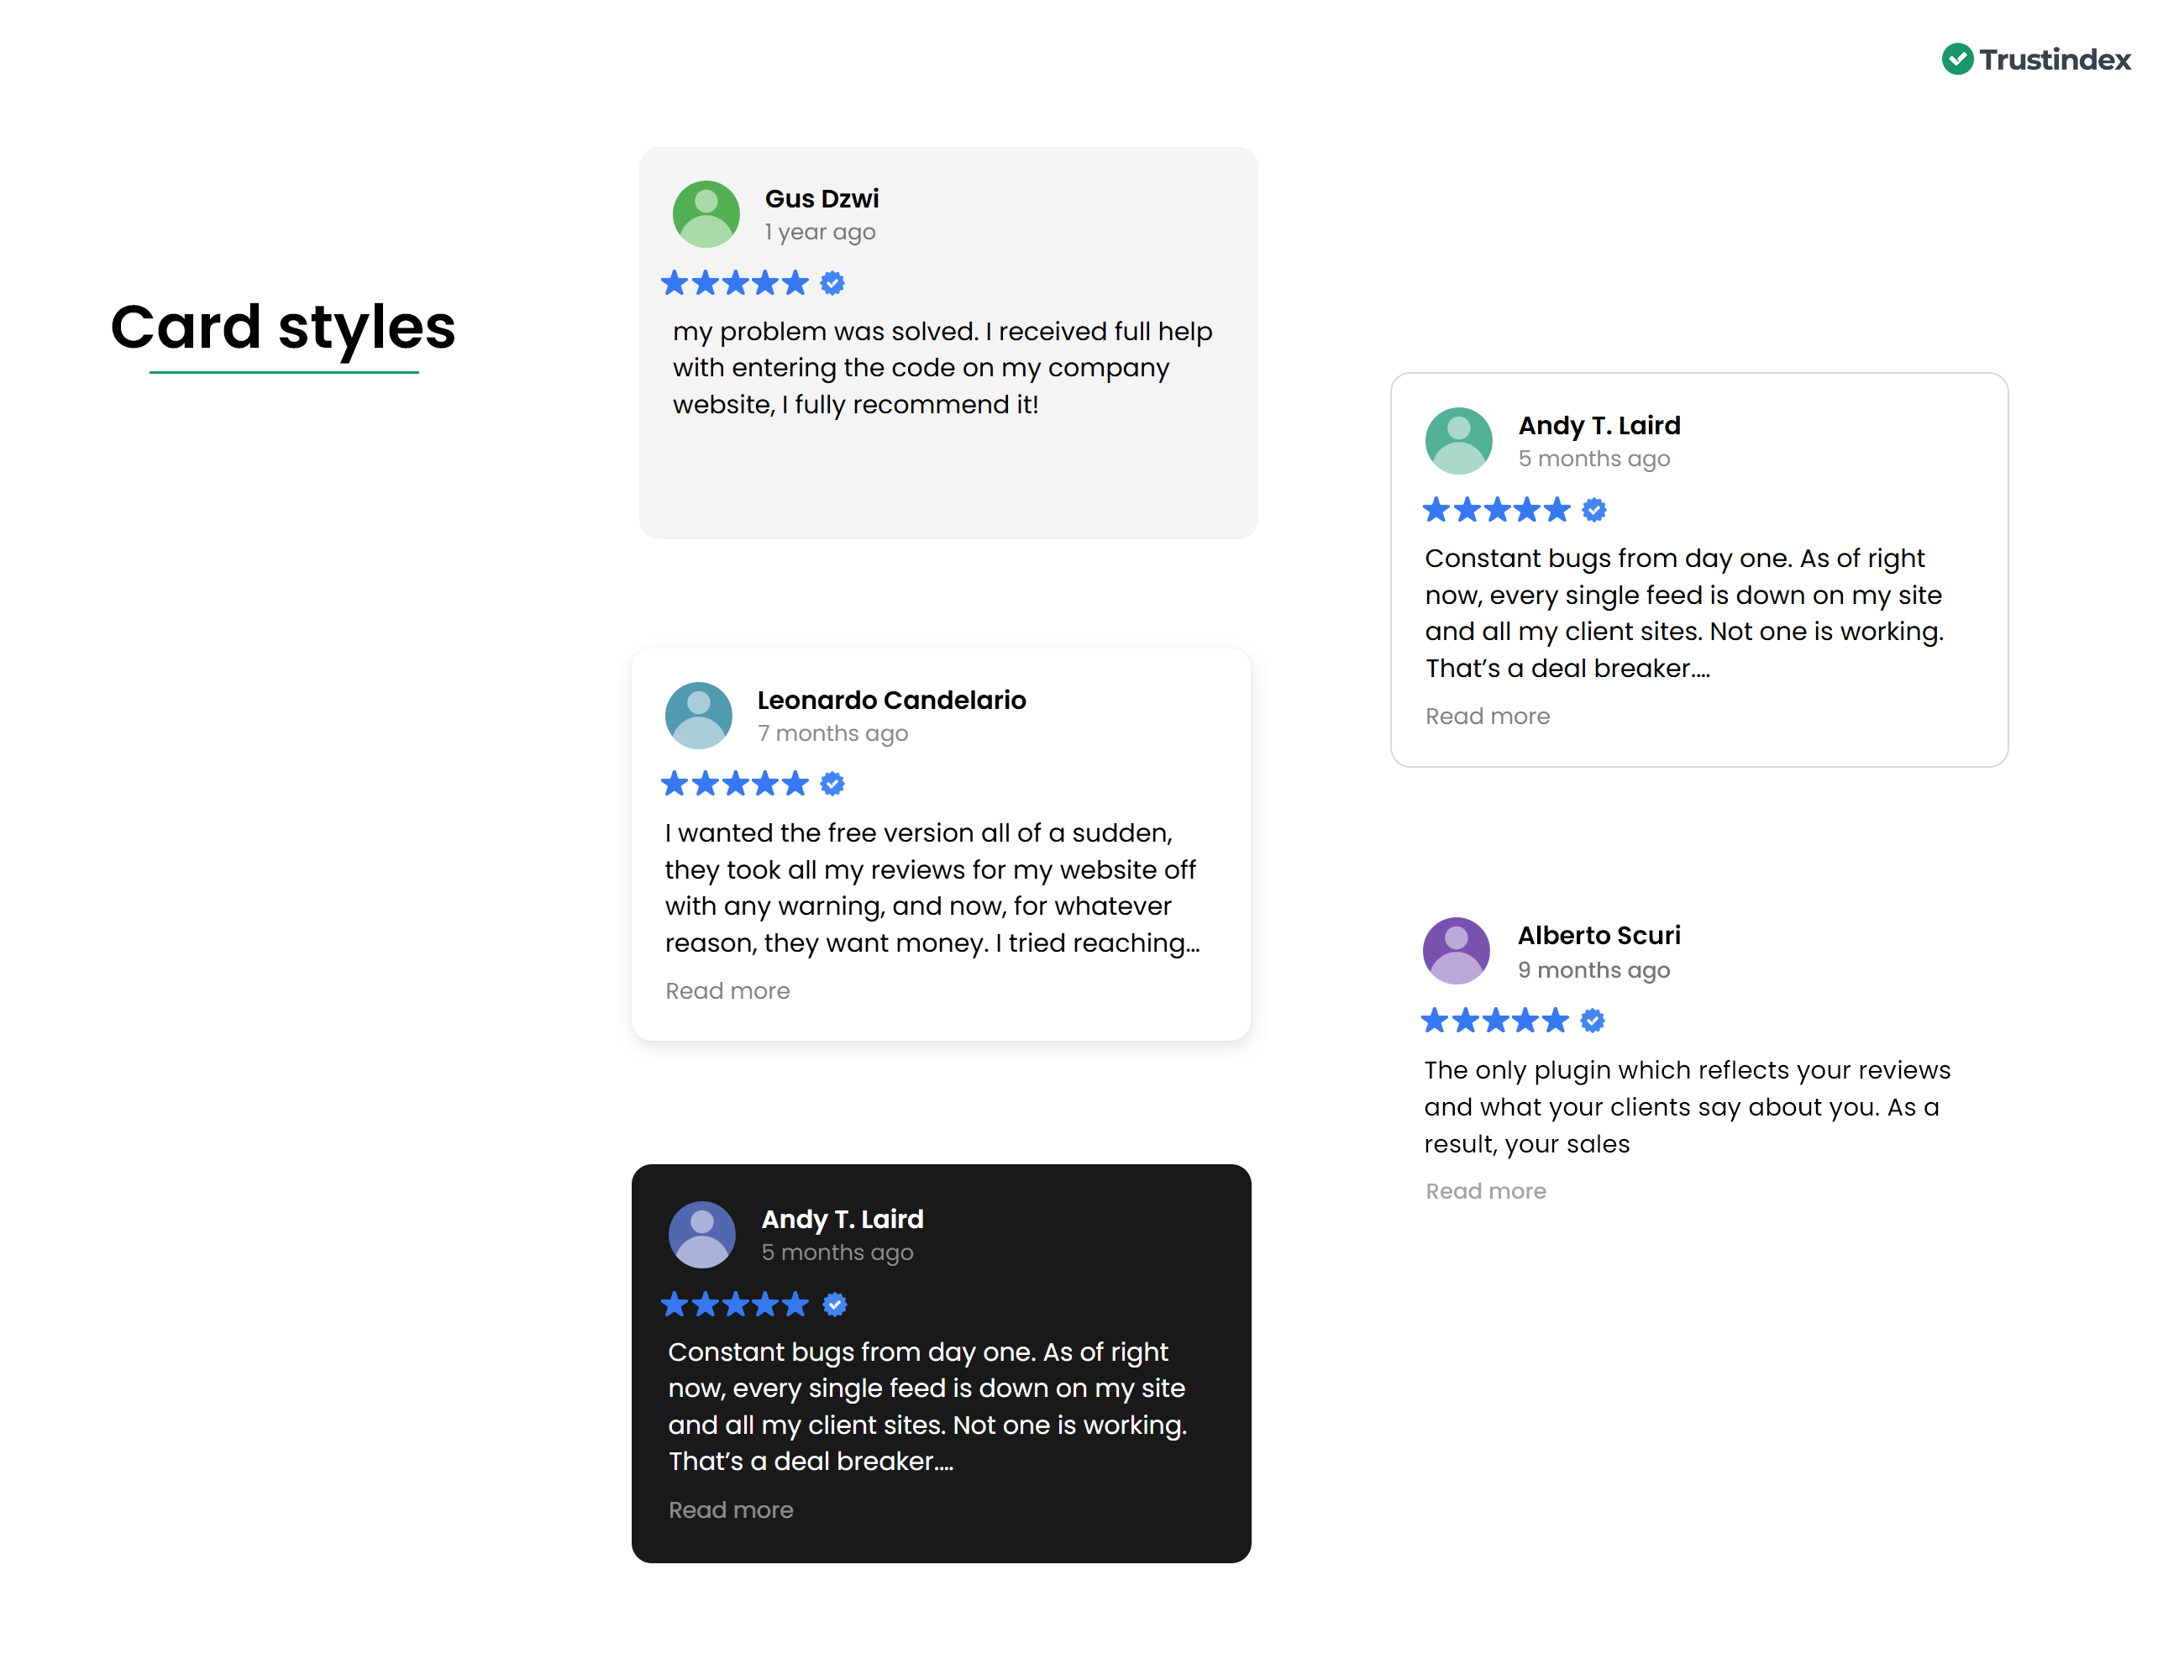Select the Card styles heading
Viewport: 2184px width, 1680px height.
(284, 327)
